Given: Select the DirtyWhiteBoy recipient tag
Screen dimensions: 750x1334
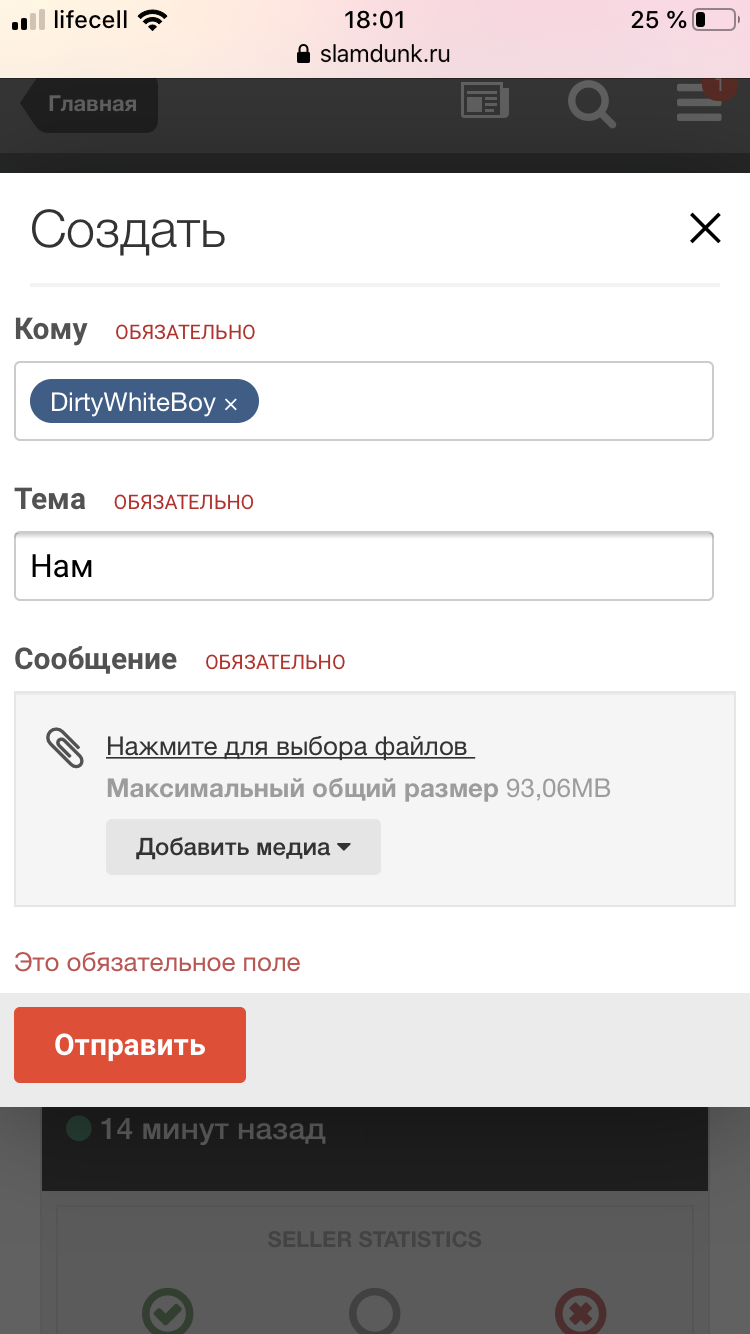Looking at the screenshot, I should [x=133, y=403].
